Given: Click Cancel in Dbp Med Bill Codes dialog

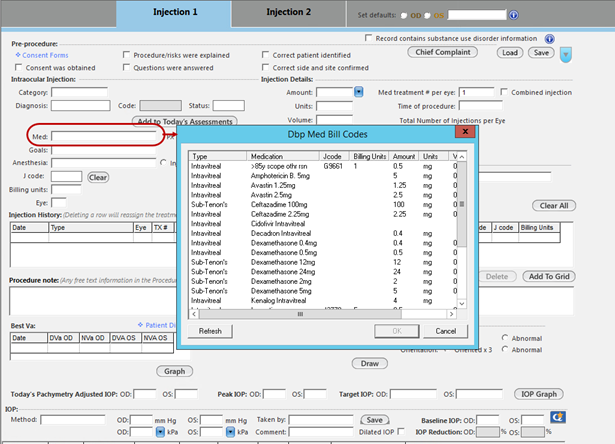Looking at the screenshot, I should (446, 331).
